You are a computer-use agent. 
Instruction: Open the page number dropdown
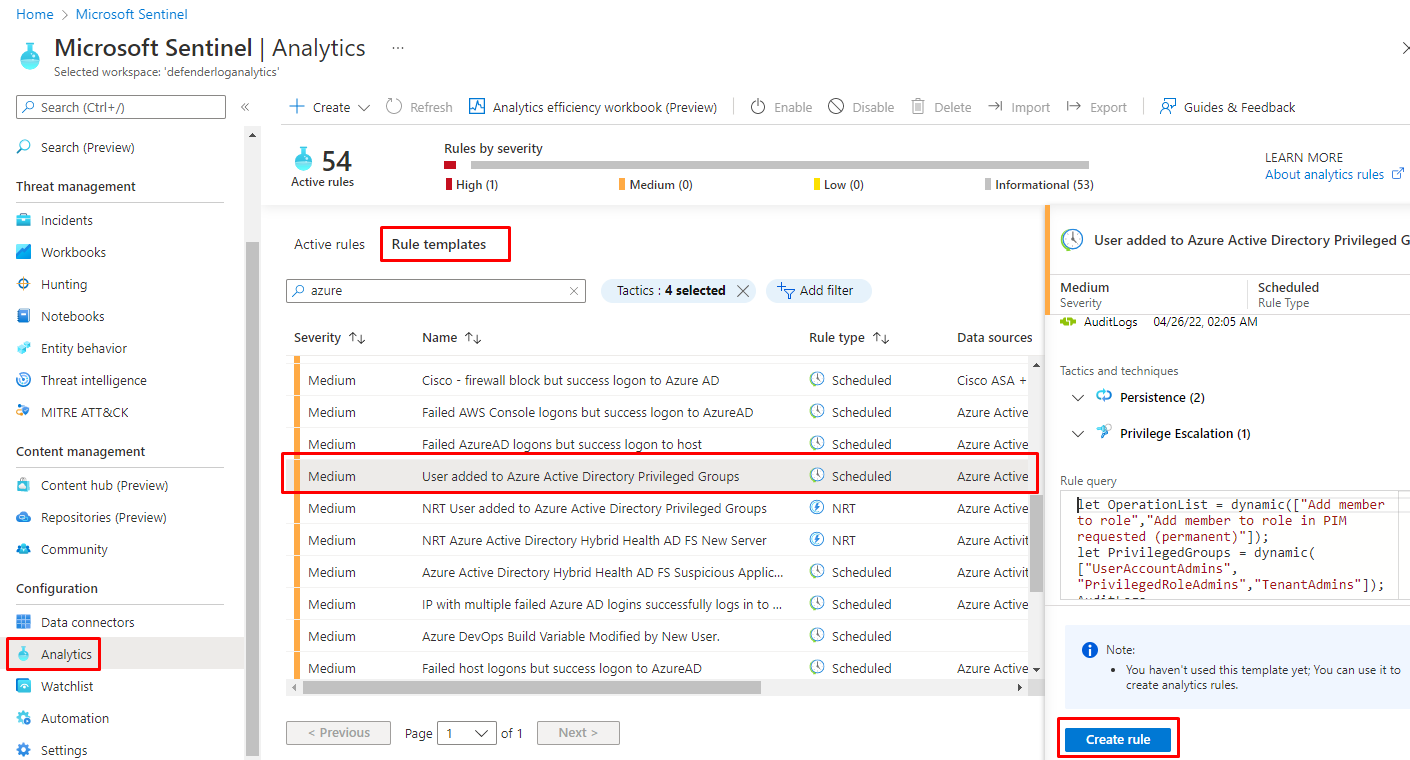point(469,733)
